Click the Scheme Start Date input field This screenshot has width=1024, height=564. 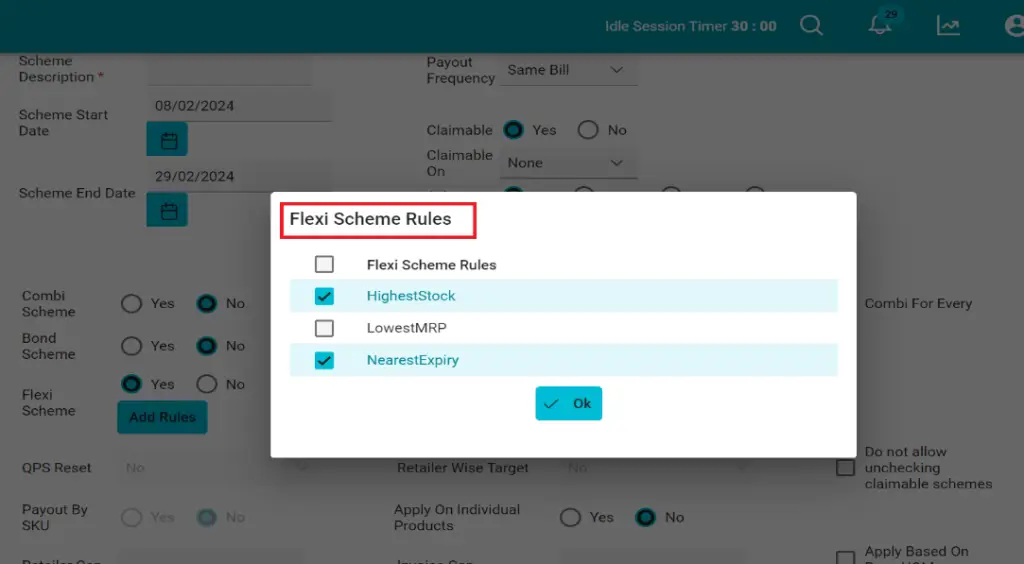(240, 106)
